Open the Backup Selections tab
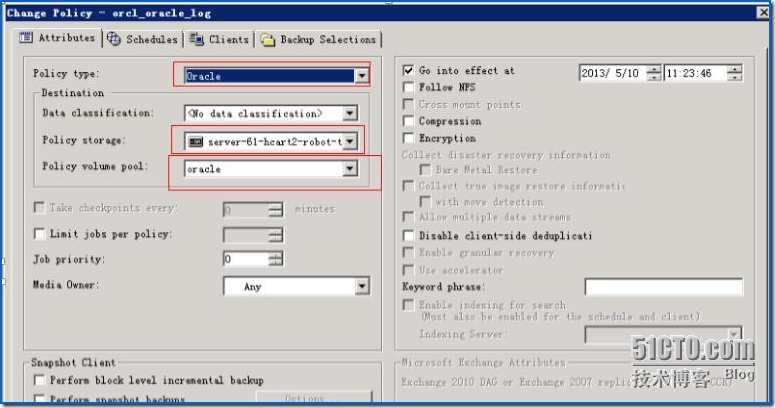Screen dimensions: 775x408 click(318, 39)
